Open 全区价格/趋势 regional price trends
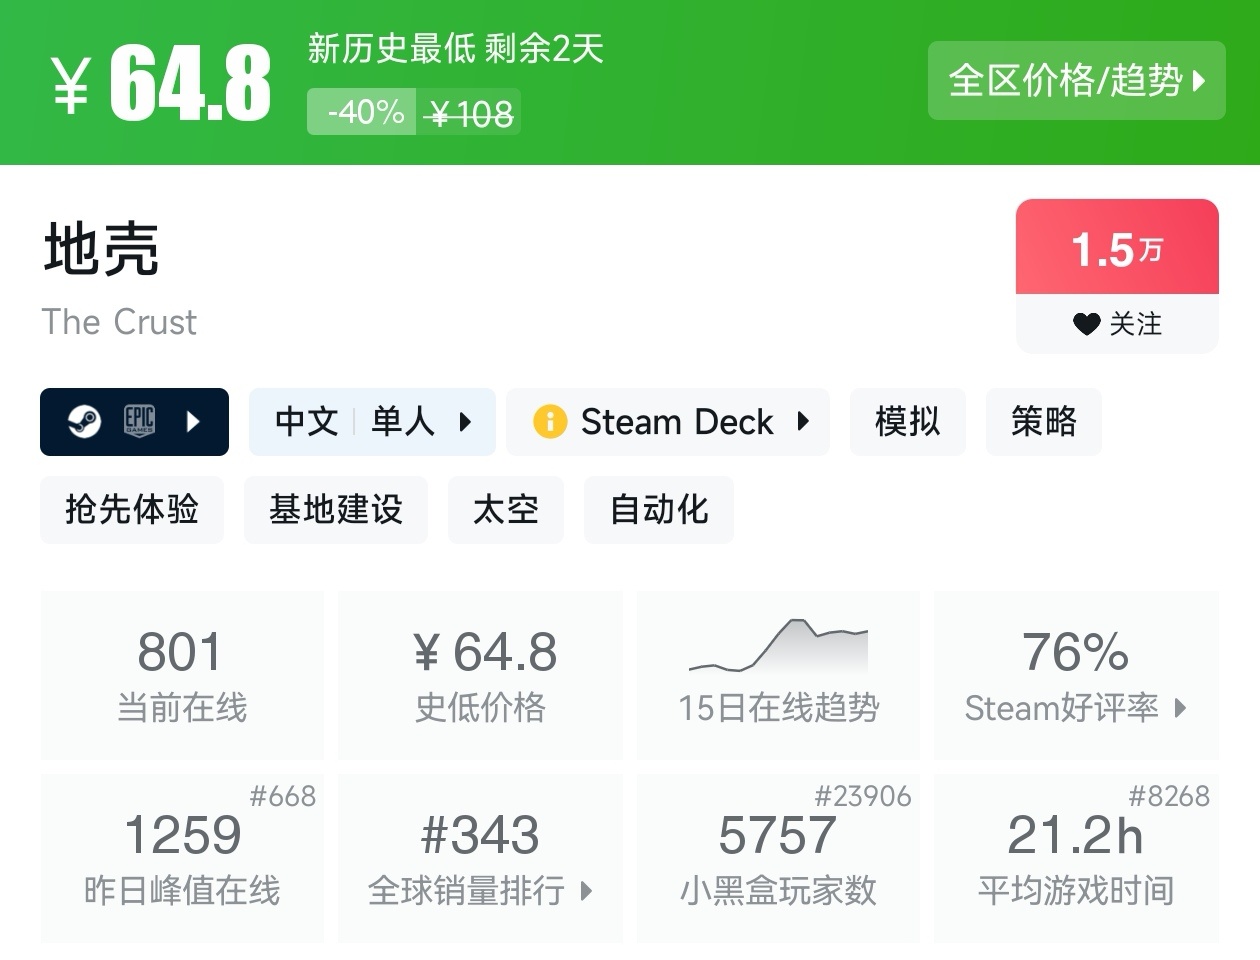 pyautogui.click(x=1076, y=81)
